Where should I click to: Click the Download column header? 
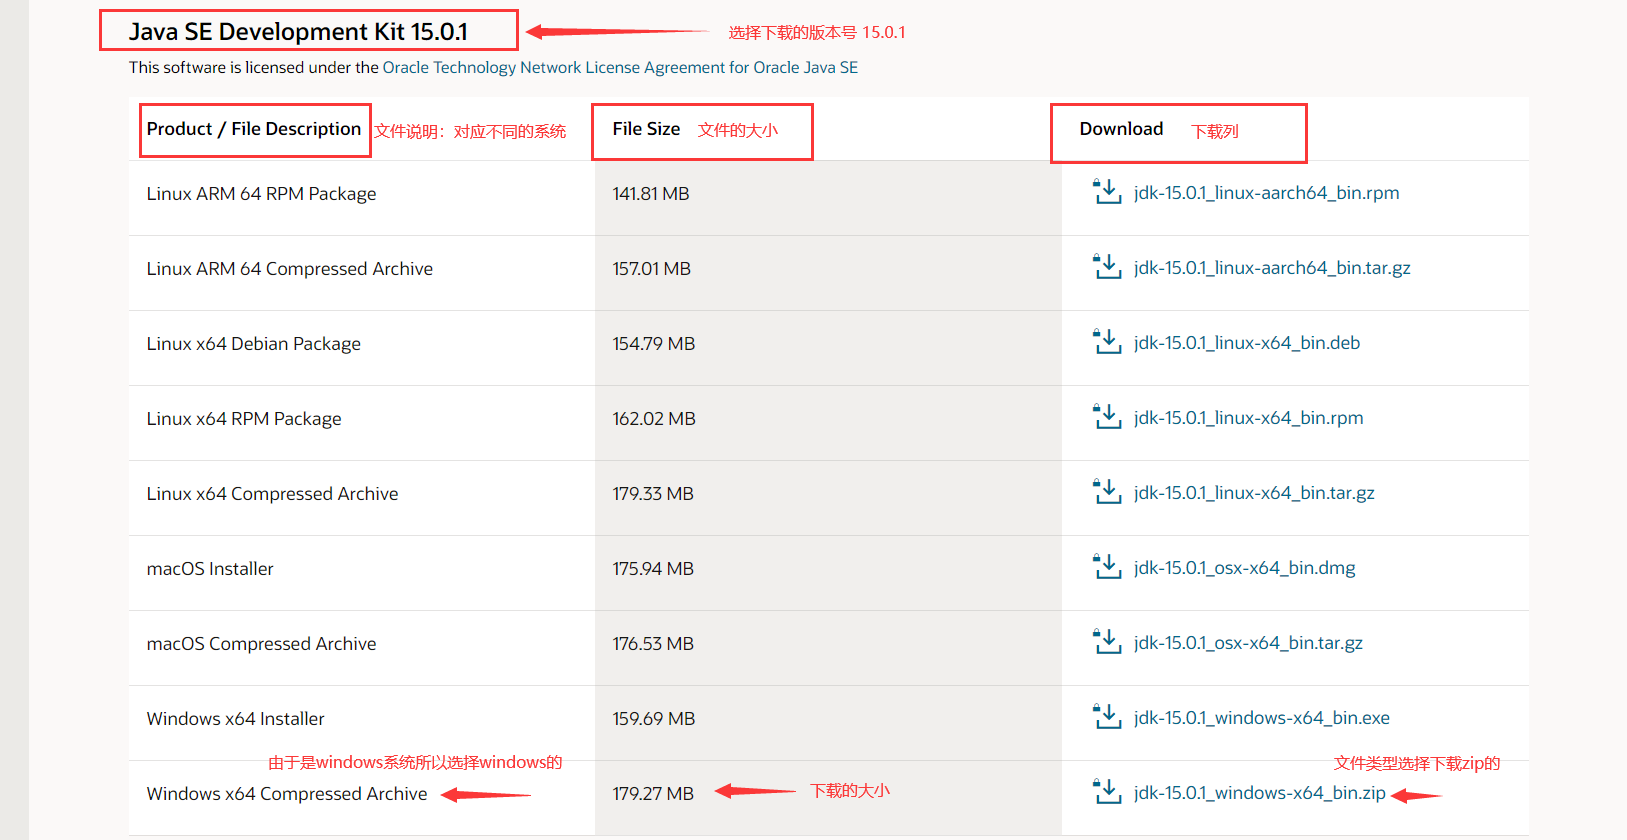pos(1121,129)
